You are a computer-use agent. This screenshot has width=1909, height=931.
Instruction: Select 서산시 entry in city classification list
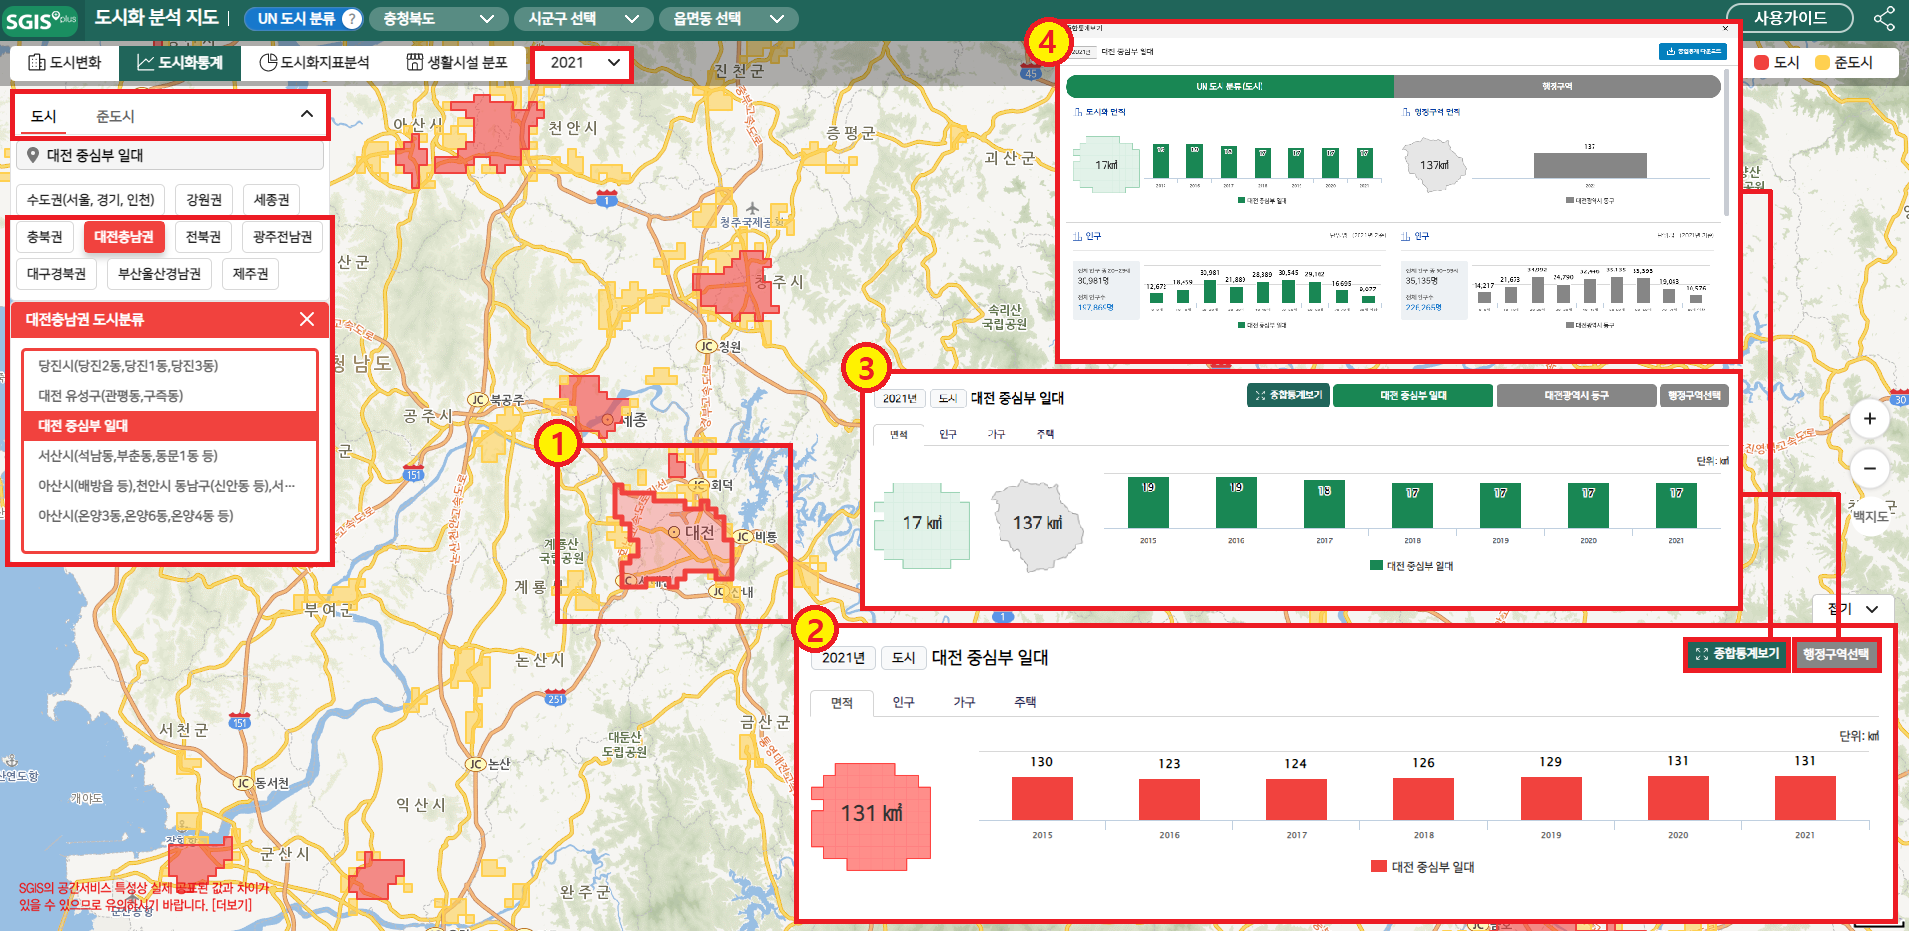click(x=128, y=456)
